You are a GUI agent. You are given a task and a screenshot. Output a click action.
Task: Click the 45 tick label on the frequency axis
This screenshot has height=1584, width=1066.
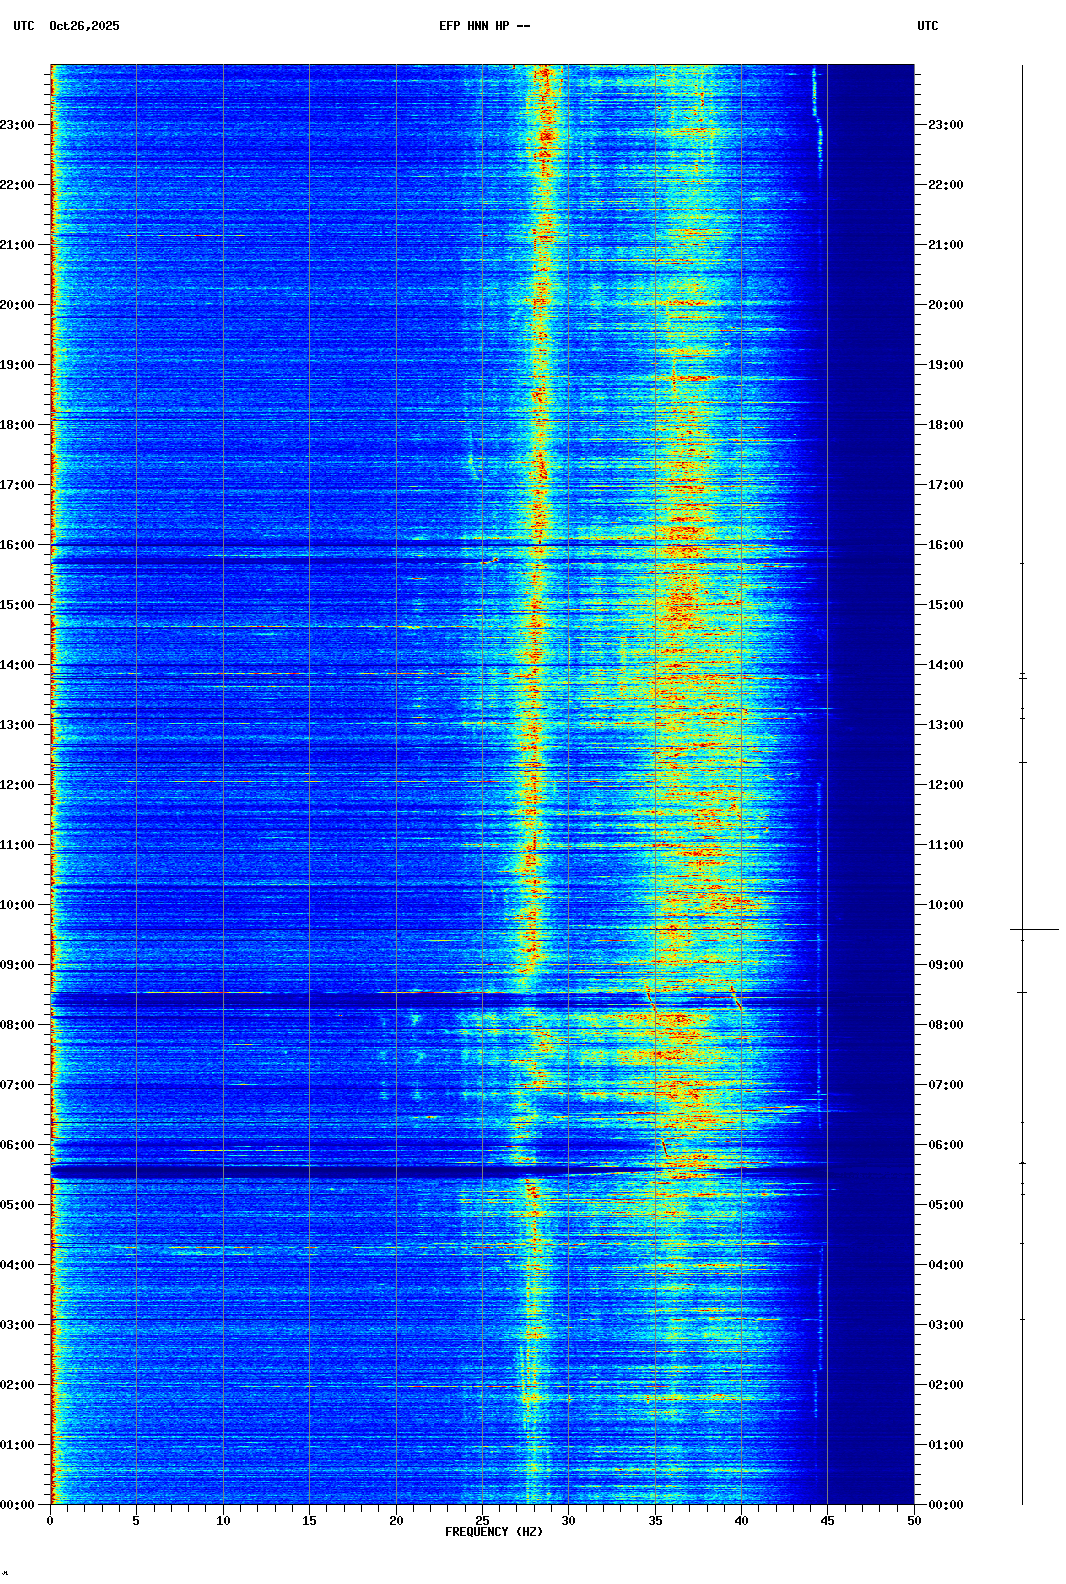pyautogui.click(x=827, y=1521)
